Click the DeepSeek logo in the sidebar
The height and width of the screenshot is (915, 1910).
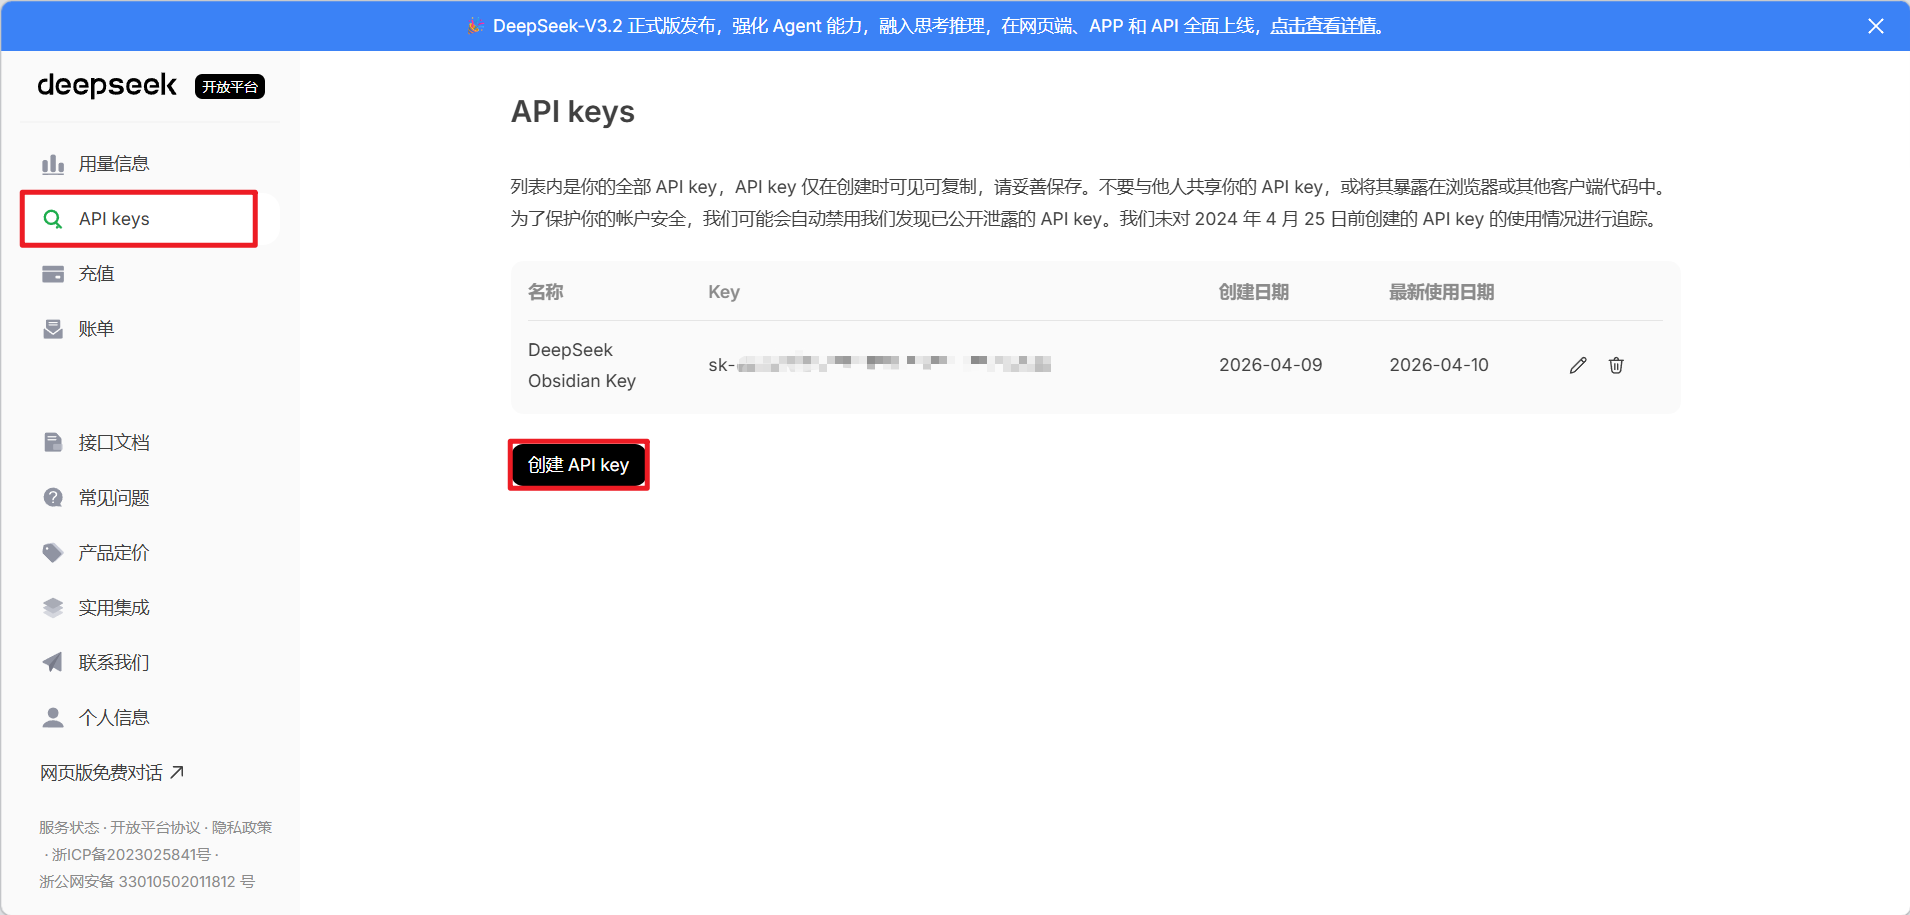tap(107, 86)
